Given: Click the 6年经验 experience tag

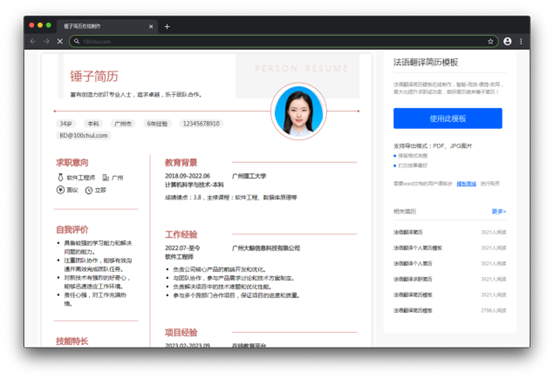Looking at the screenshot, I should pos(157,124).
